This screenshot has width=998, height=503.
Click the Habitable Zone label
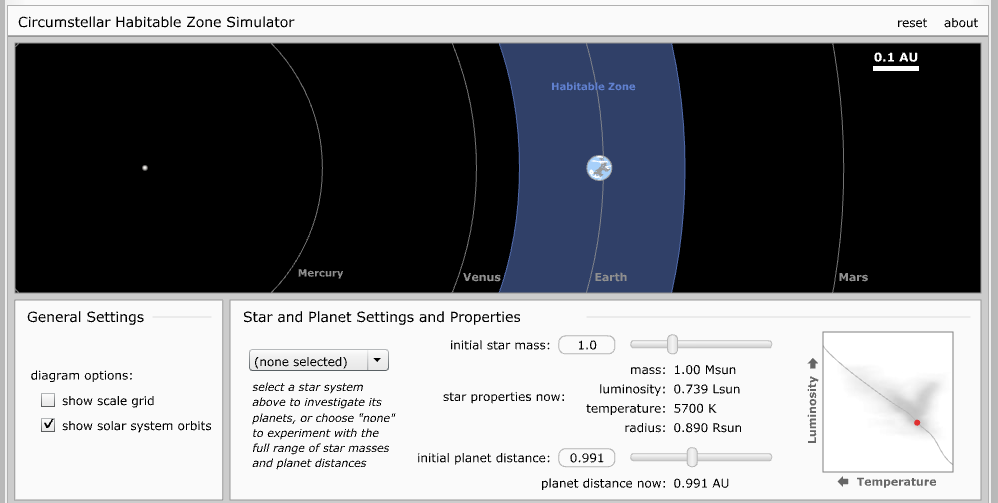(x=593, y=86)
